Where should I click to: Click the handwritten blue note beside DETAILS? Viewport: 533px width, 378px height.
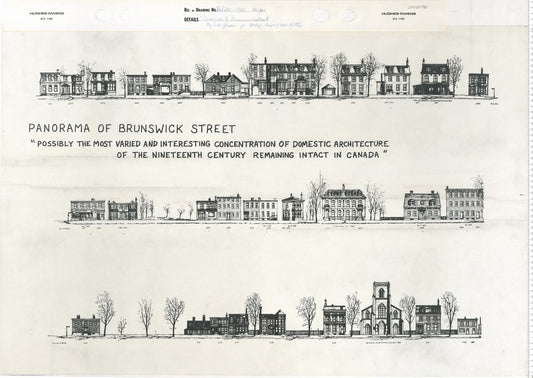pyautogui.click(x=252, y=22)
